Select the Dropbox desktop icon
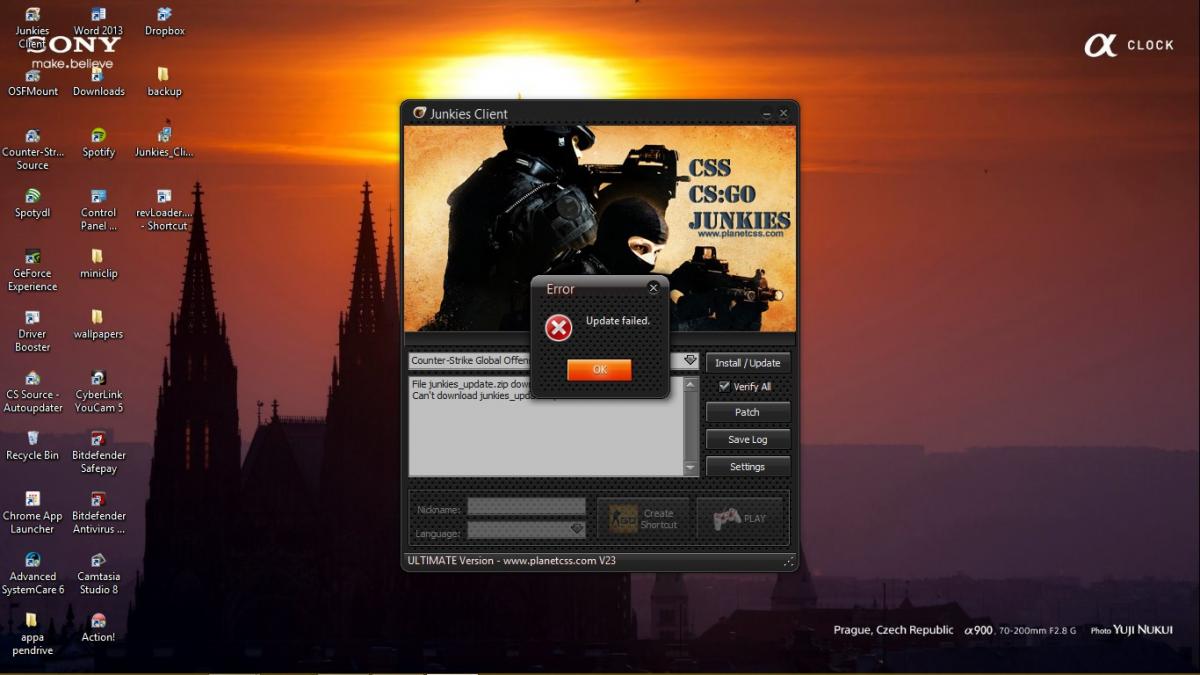Viewport: 1200px width, 675px height. click(x=165, y=22)
